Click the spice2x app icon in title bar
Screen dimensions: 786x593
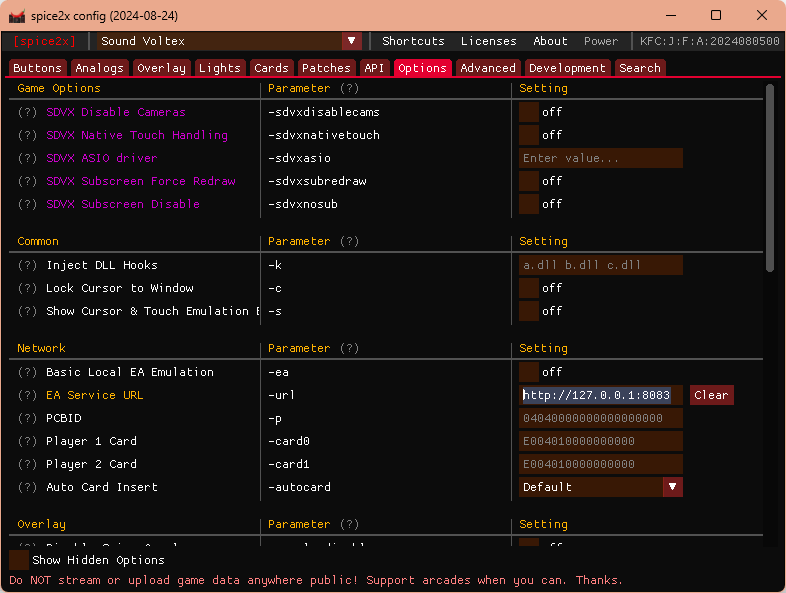[17, 15]
